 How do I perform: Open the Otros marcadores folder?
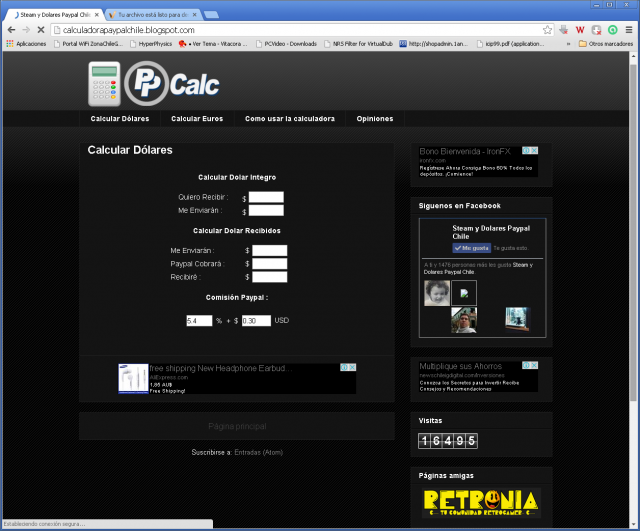pos(606,44)
